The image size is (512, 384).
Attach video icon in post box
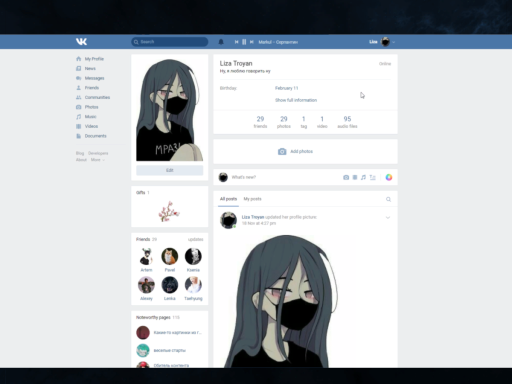tap(355, 177)
